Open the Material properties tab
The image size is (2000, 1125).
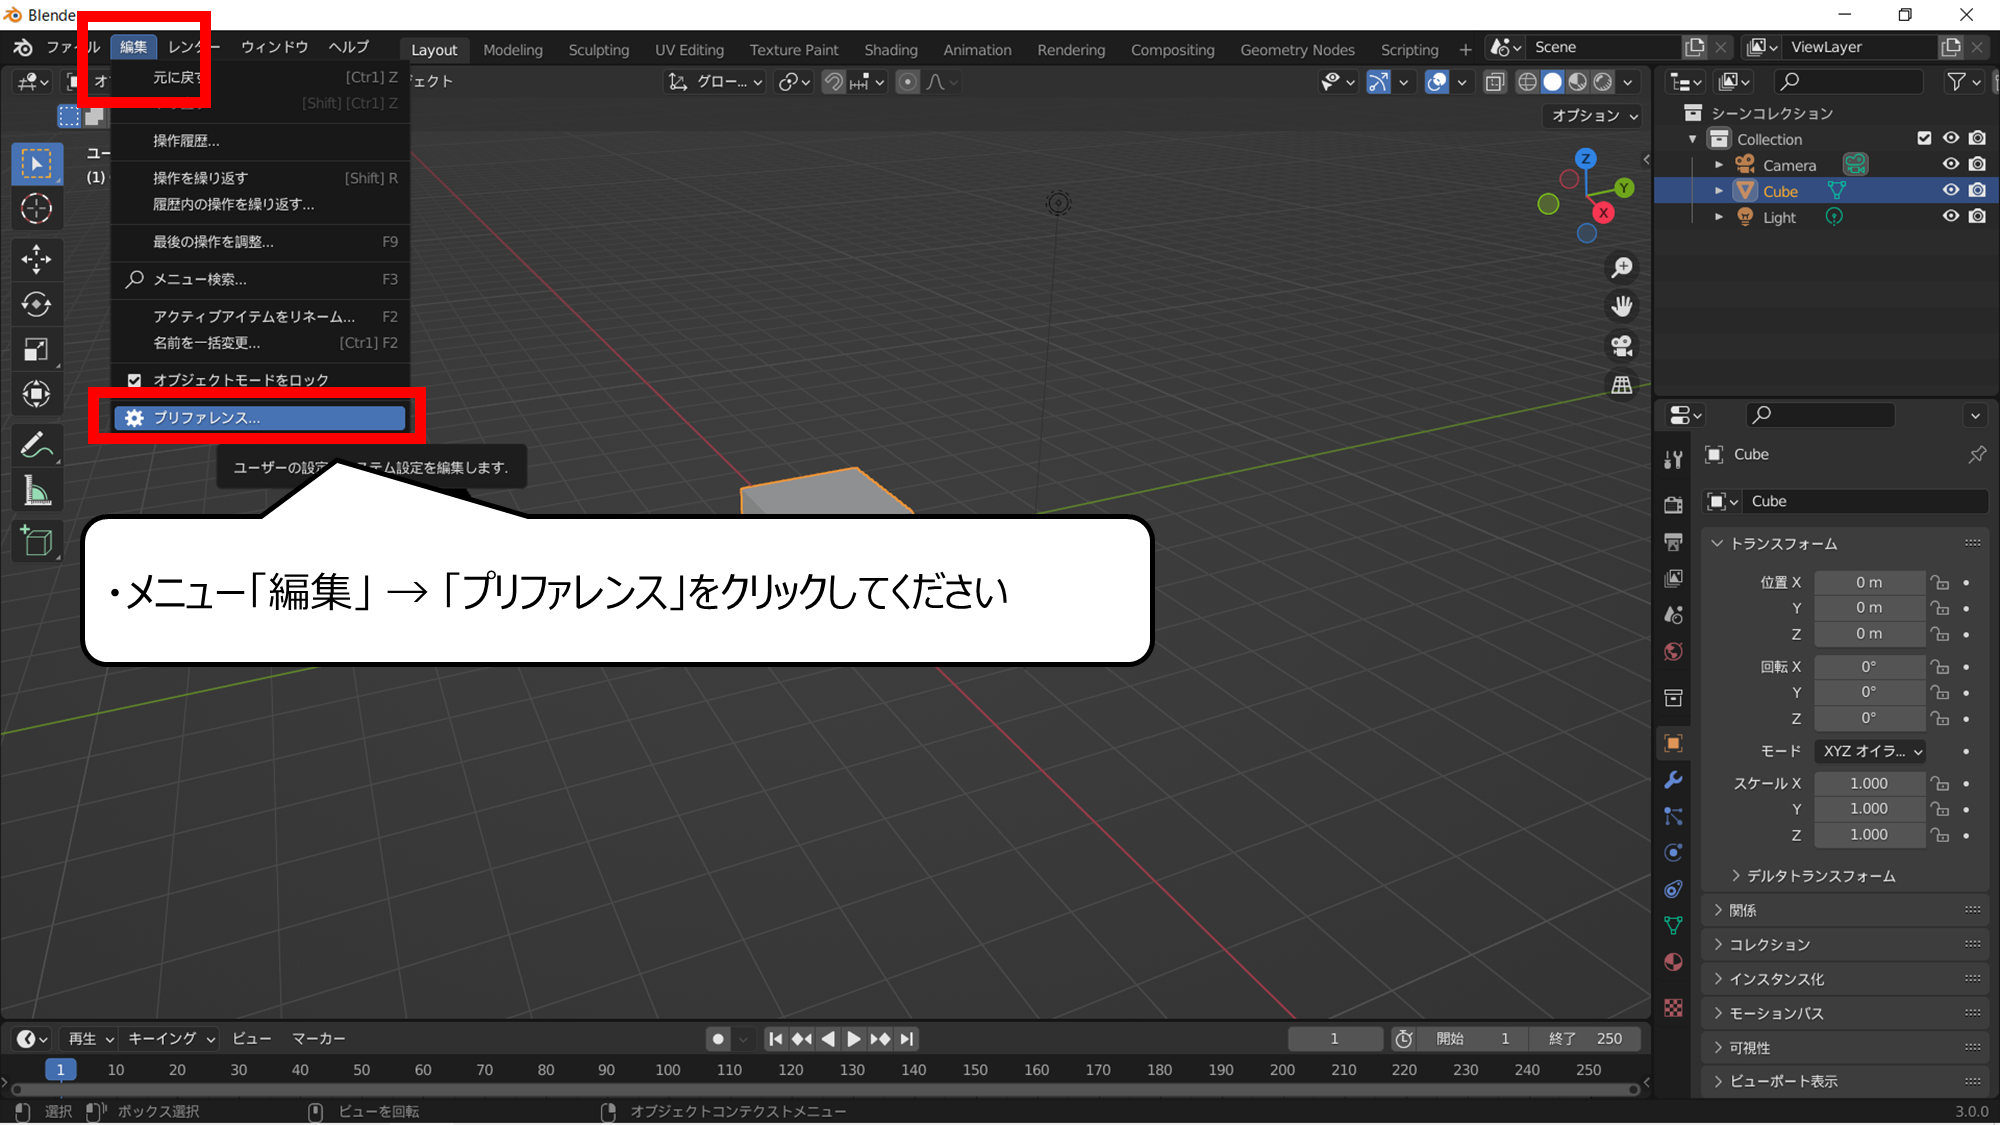1673,963
